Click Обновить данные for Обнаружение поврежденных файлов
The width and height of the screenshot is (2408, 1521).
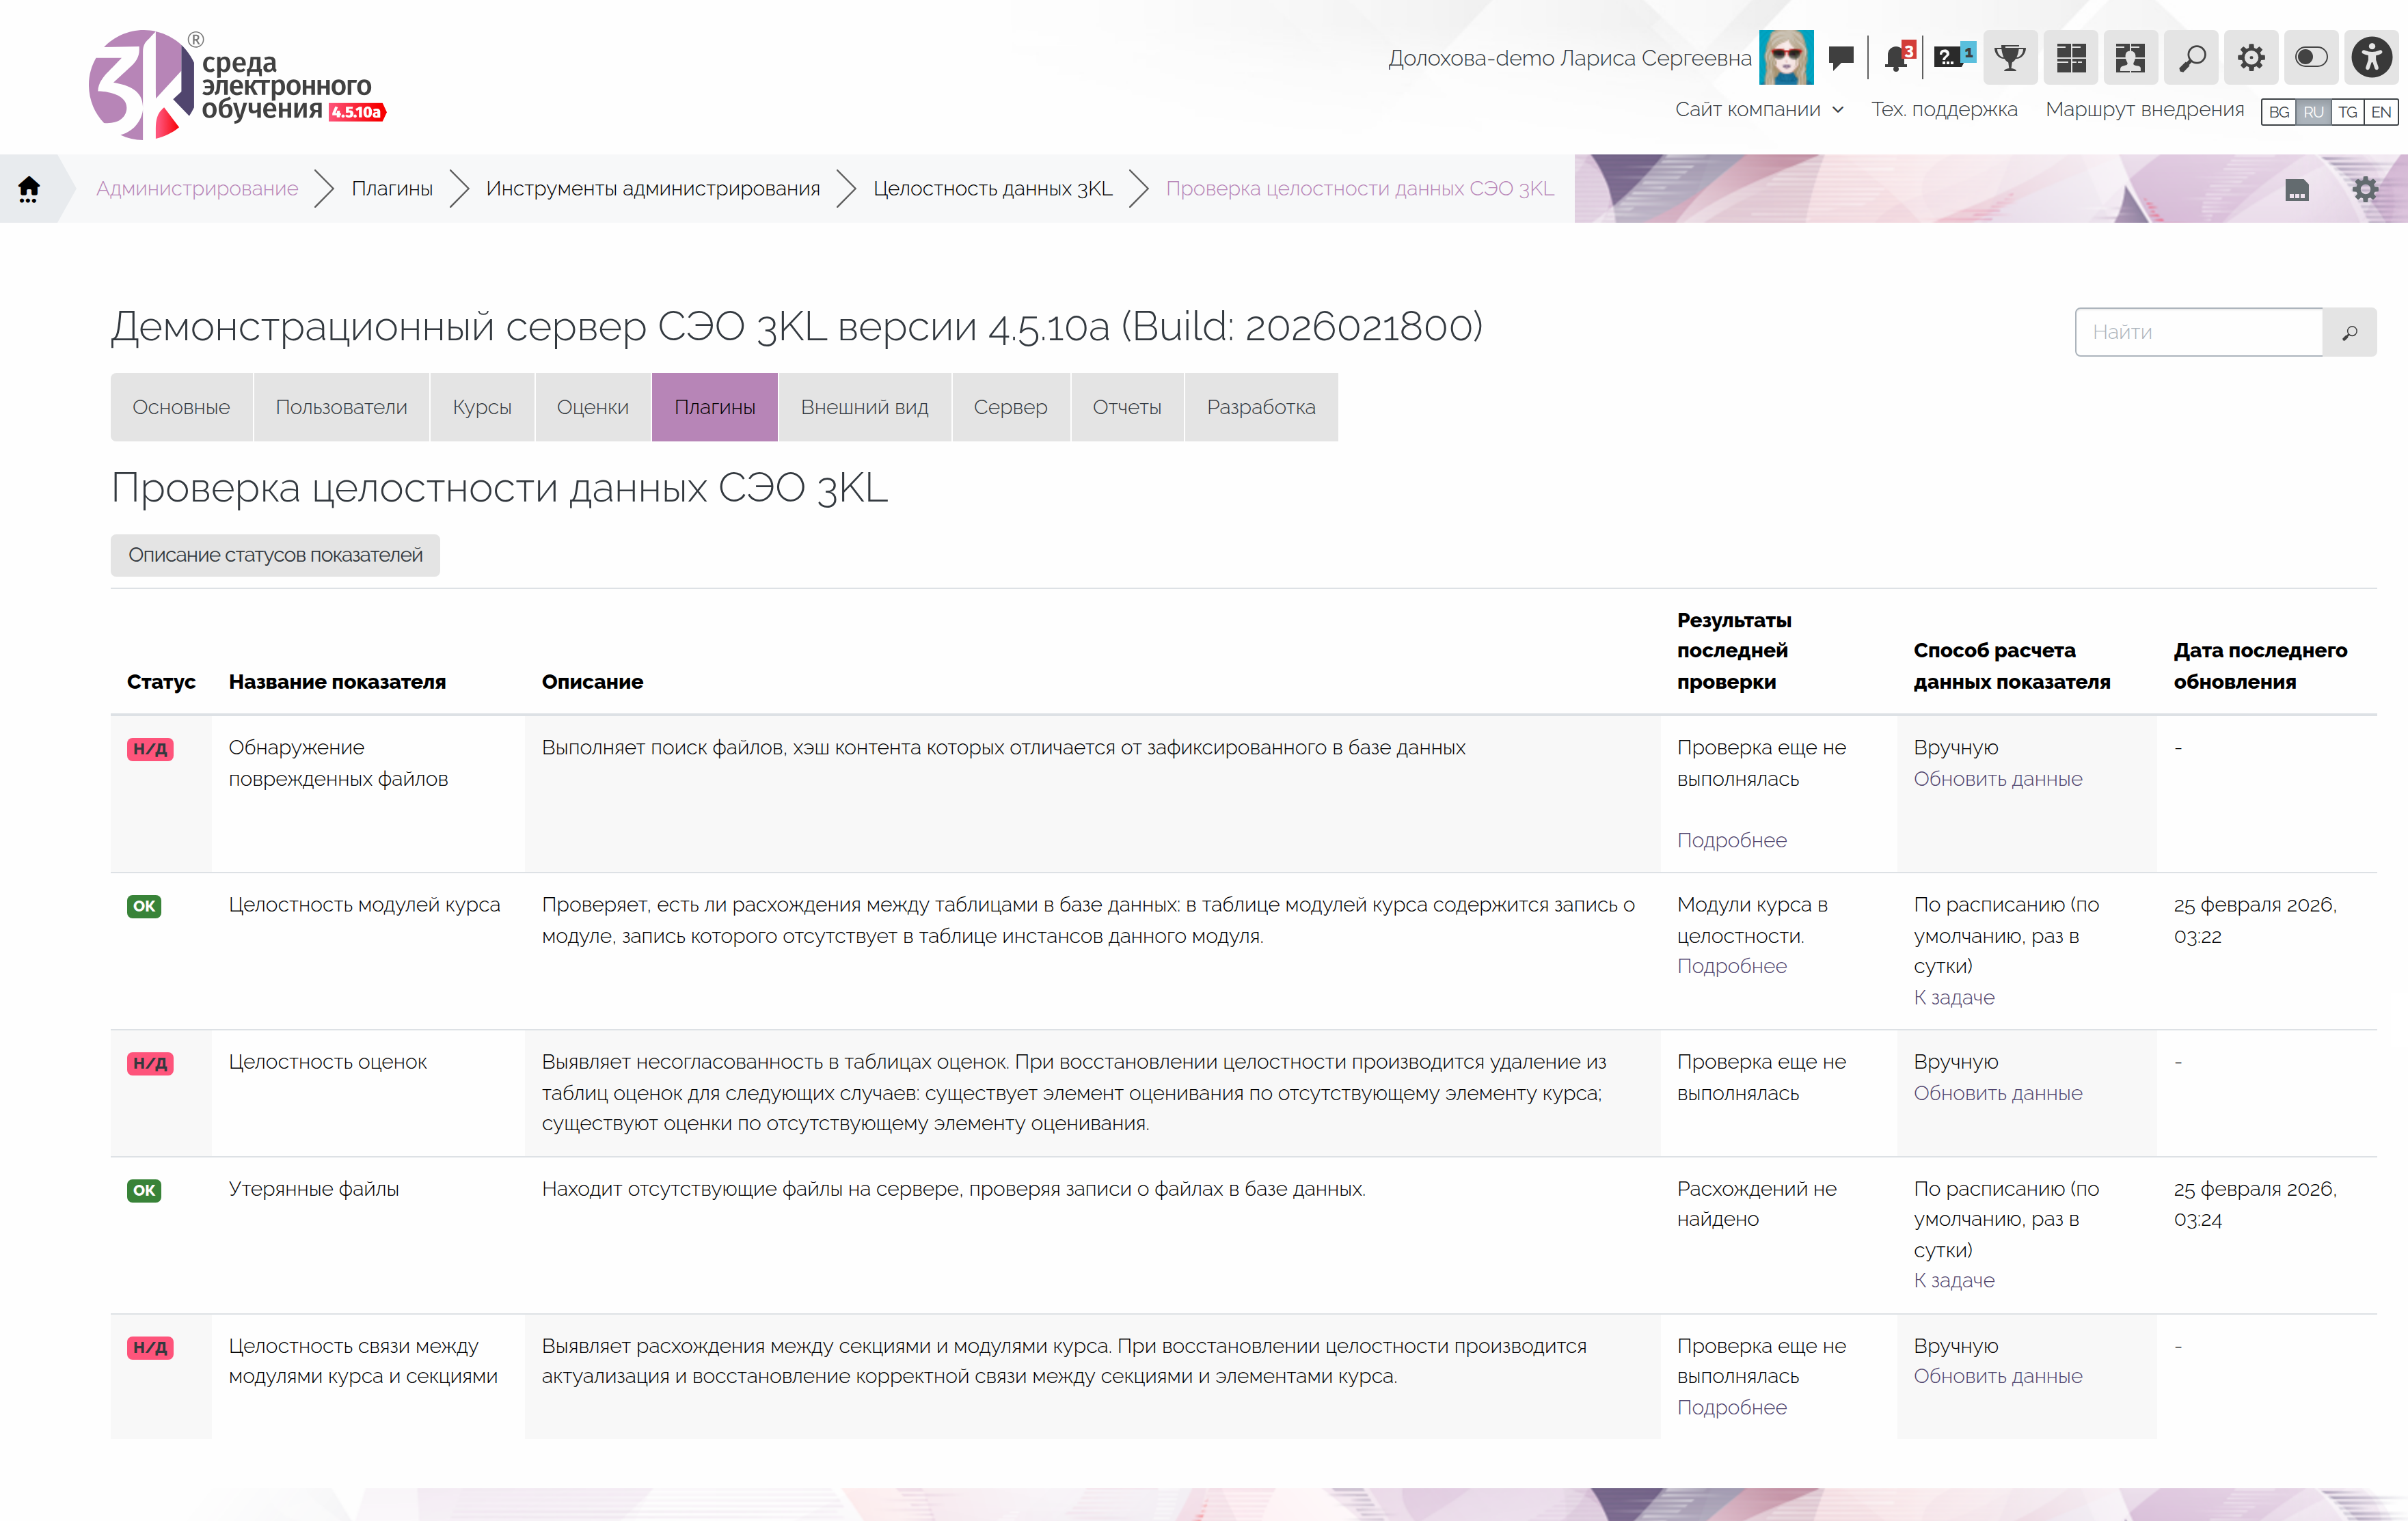[x=1998, y=779]
